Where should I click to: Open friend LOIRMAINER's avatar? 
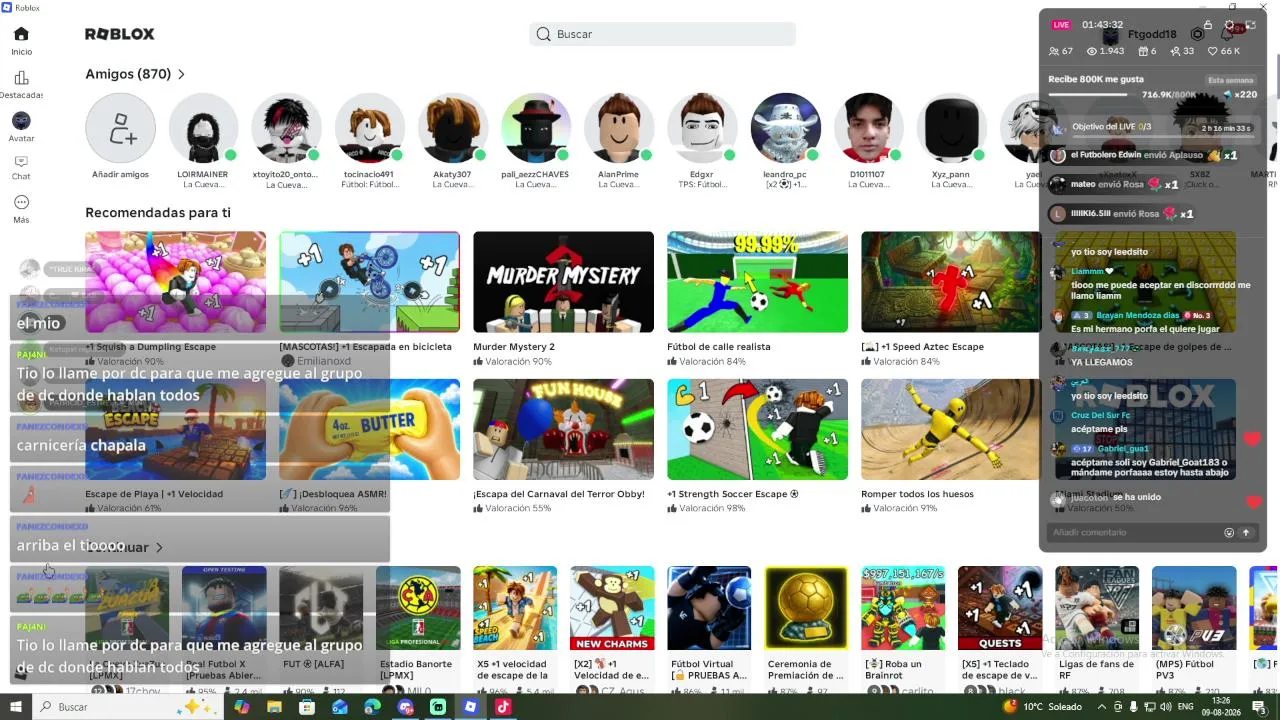point(203,128)
